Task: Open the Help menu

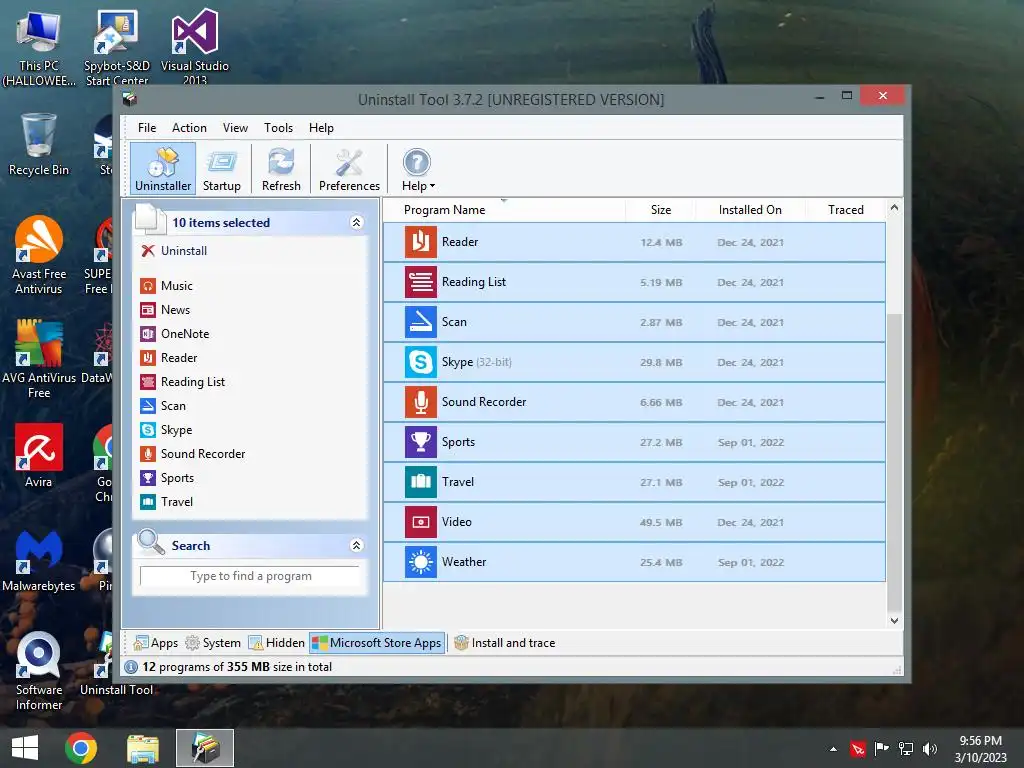Action: coord(321,128)
